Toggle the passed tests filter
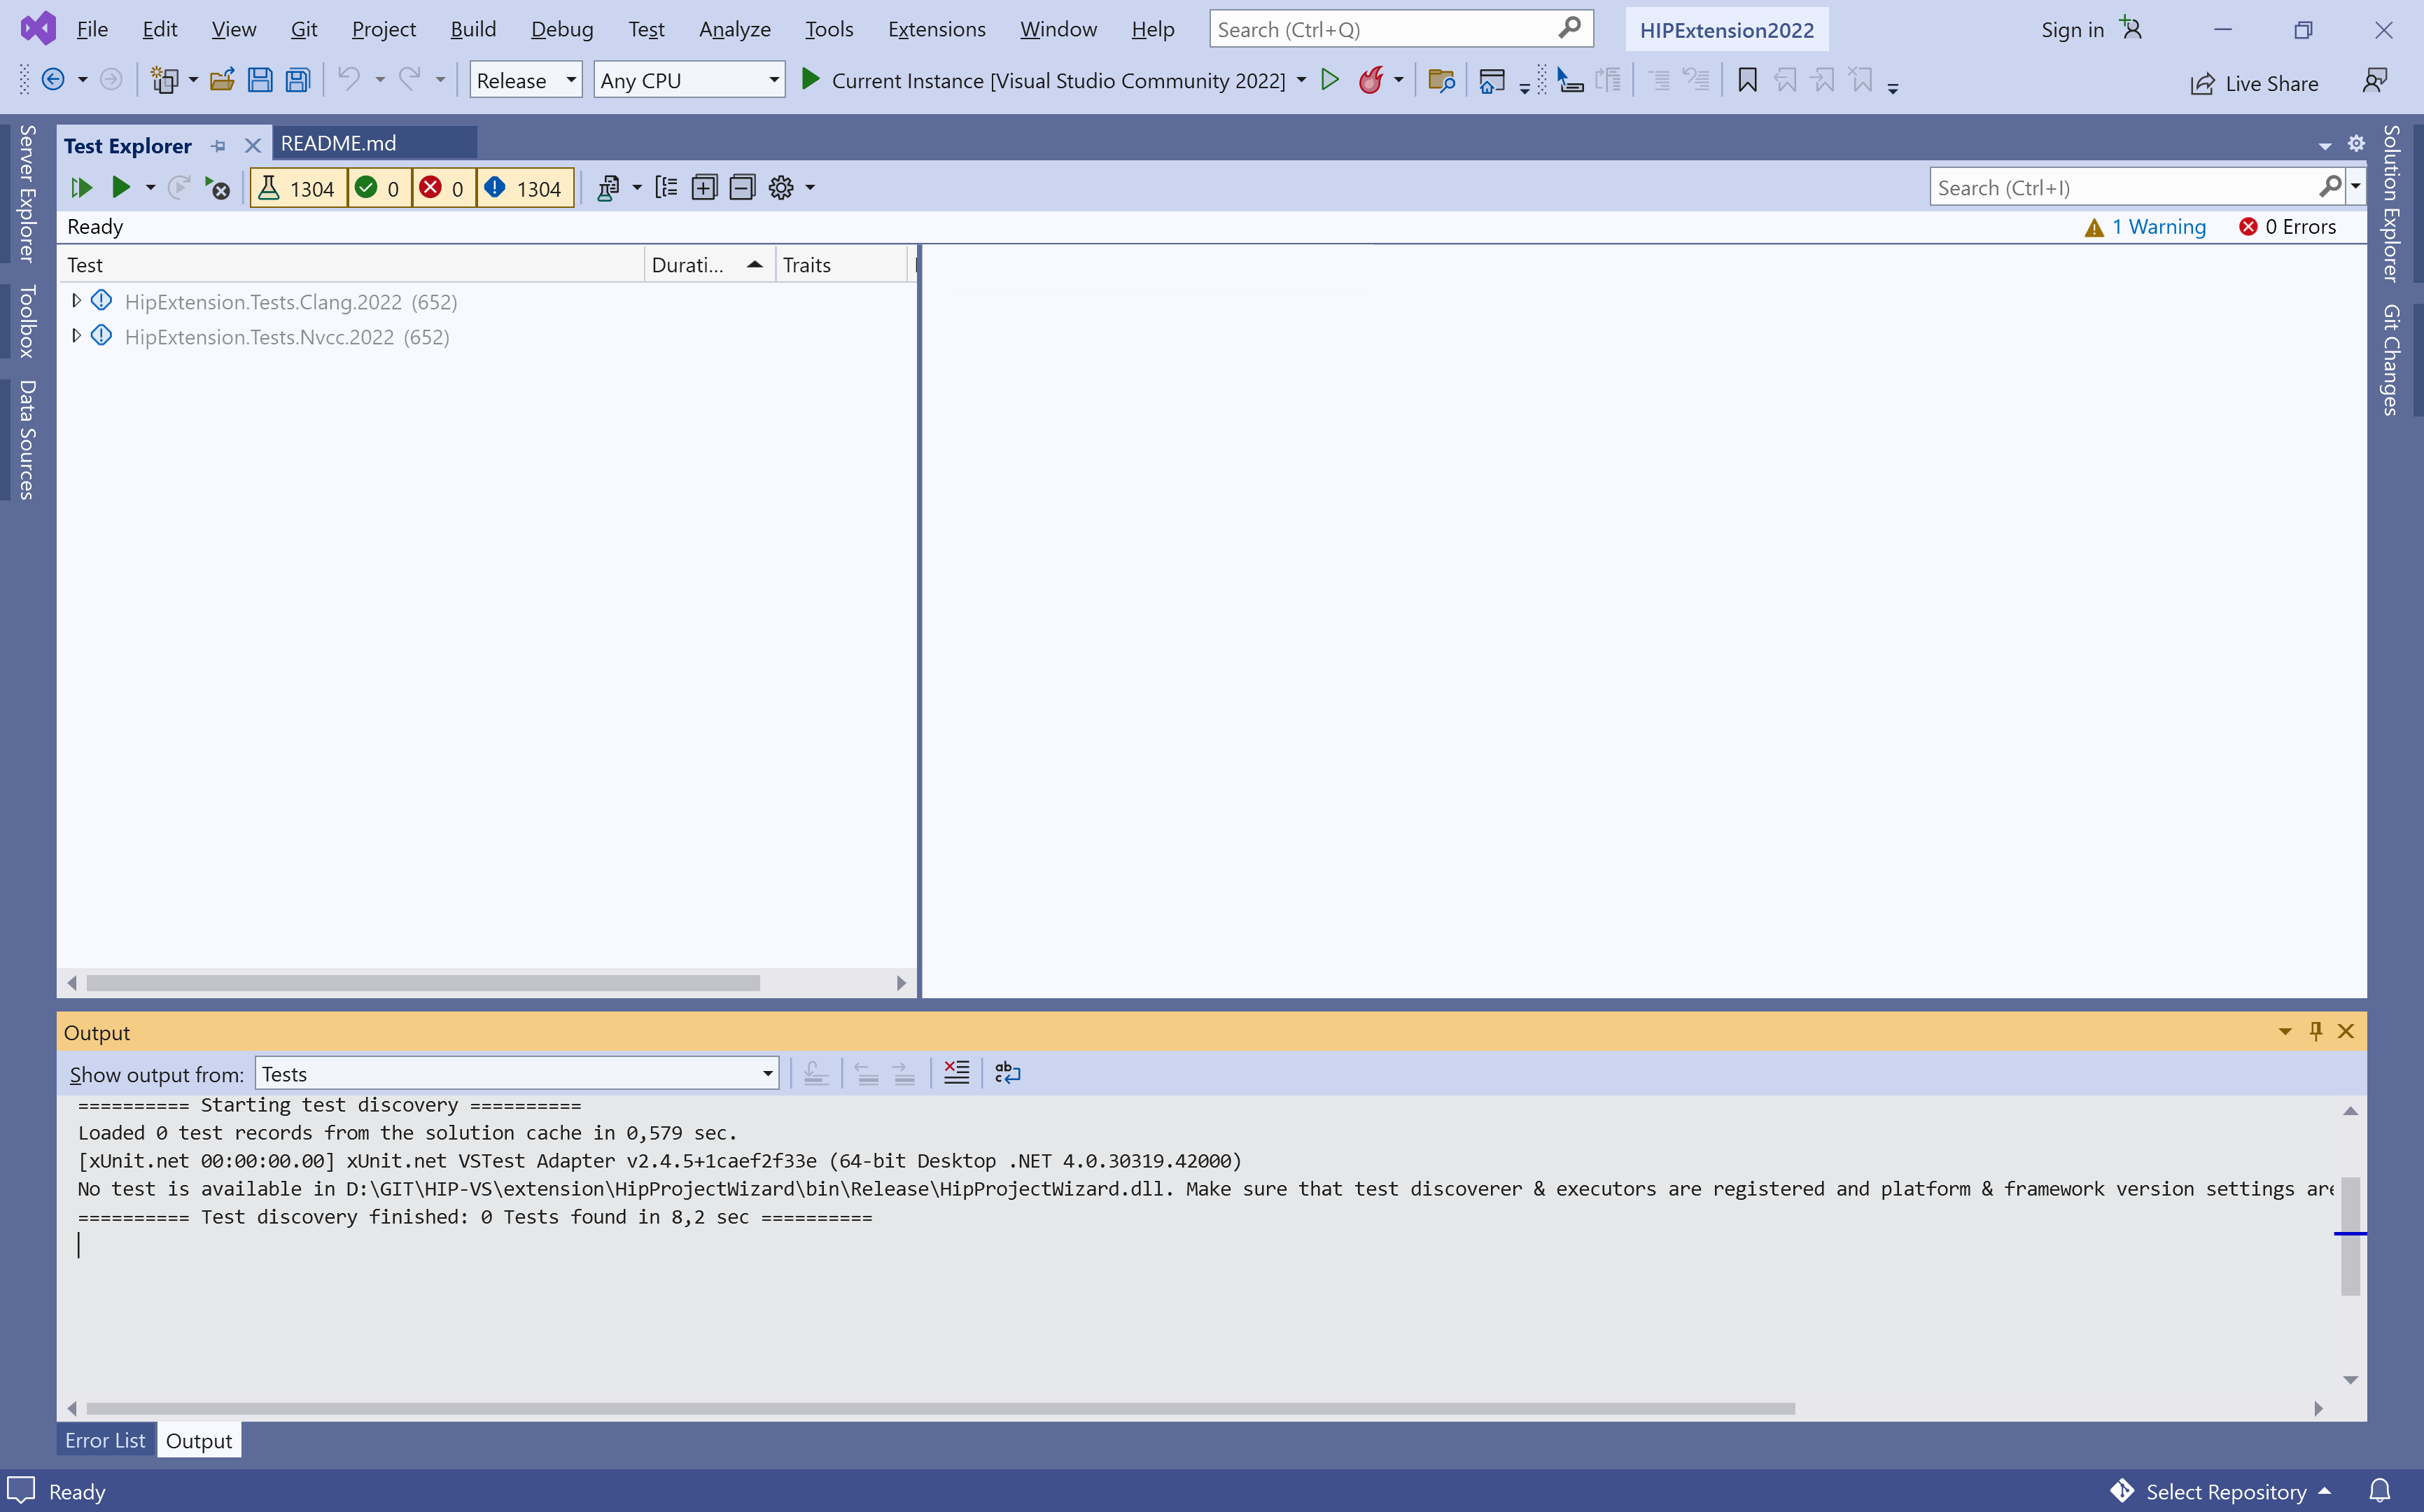 click(x=379, y=188)
